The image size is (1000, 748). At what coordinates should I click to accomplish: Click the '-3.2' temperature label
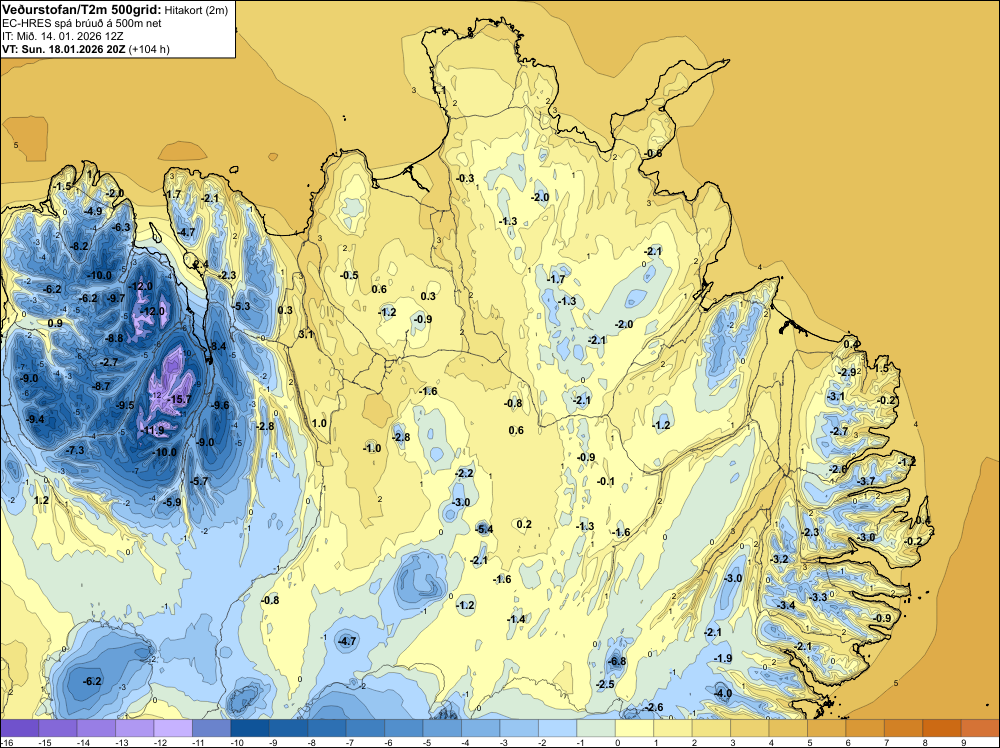coord(779,559)
